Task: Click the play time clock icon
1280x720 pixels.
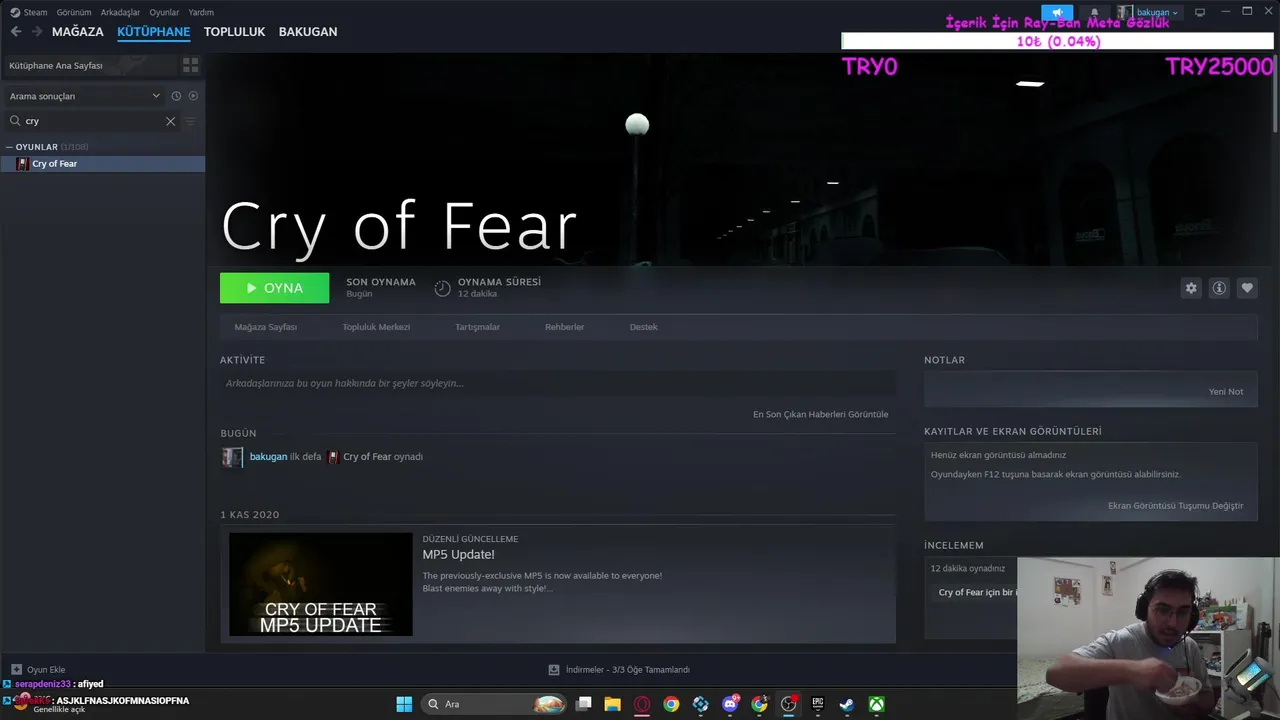Action: tap(442, 288)
